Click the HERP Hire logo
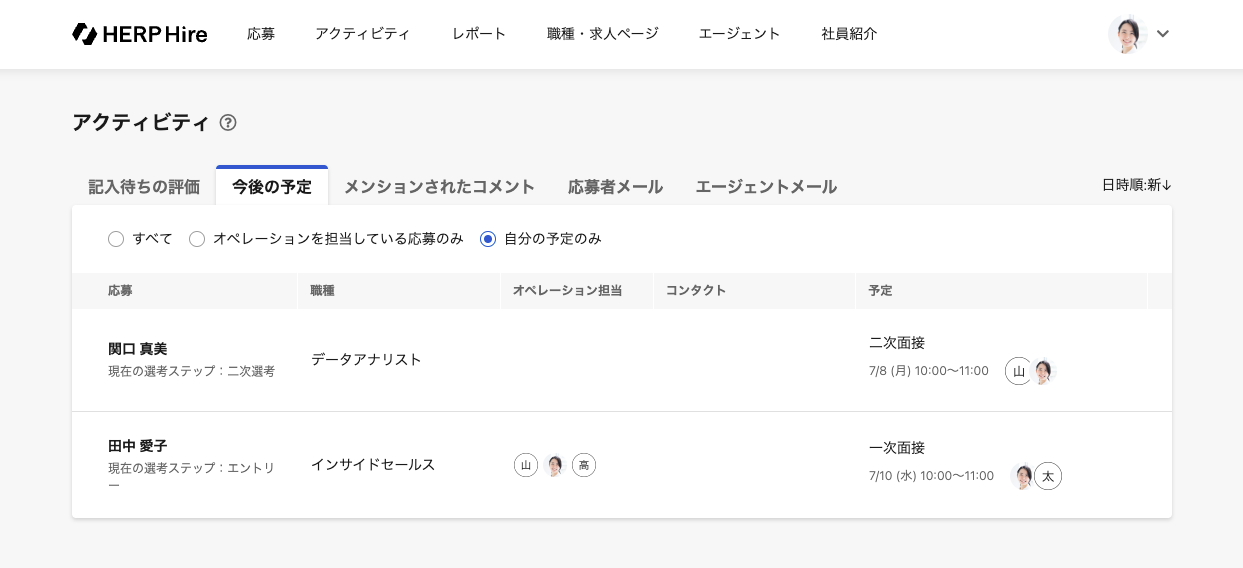 140,34
